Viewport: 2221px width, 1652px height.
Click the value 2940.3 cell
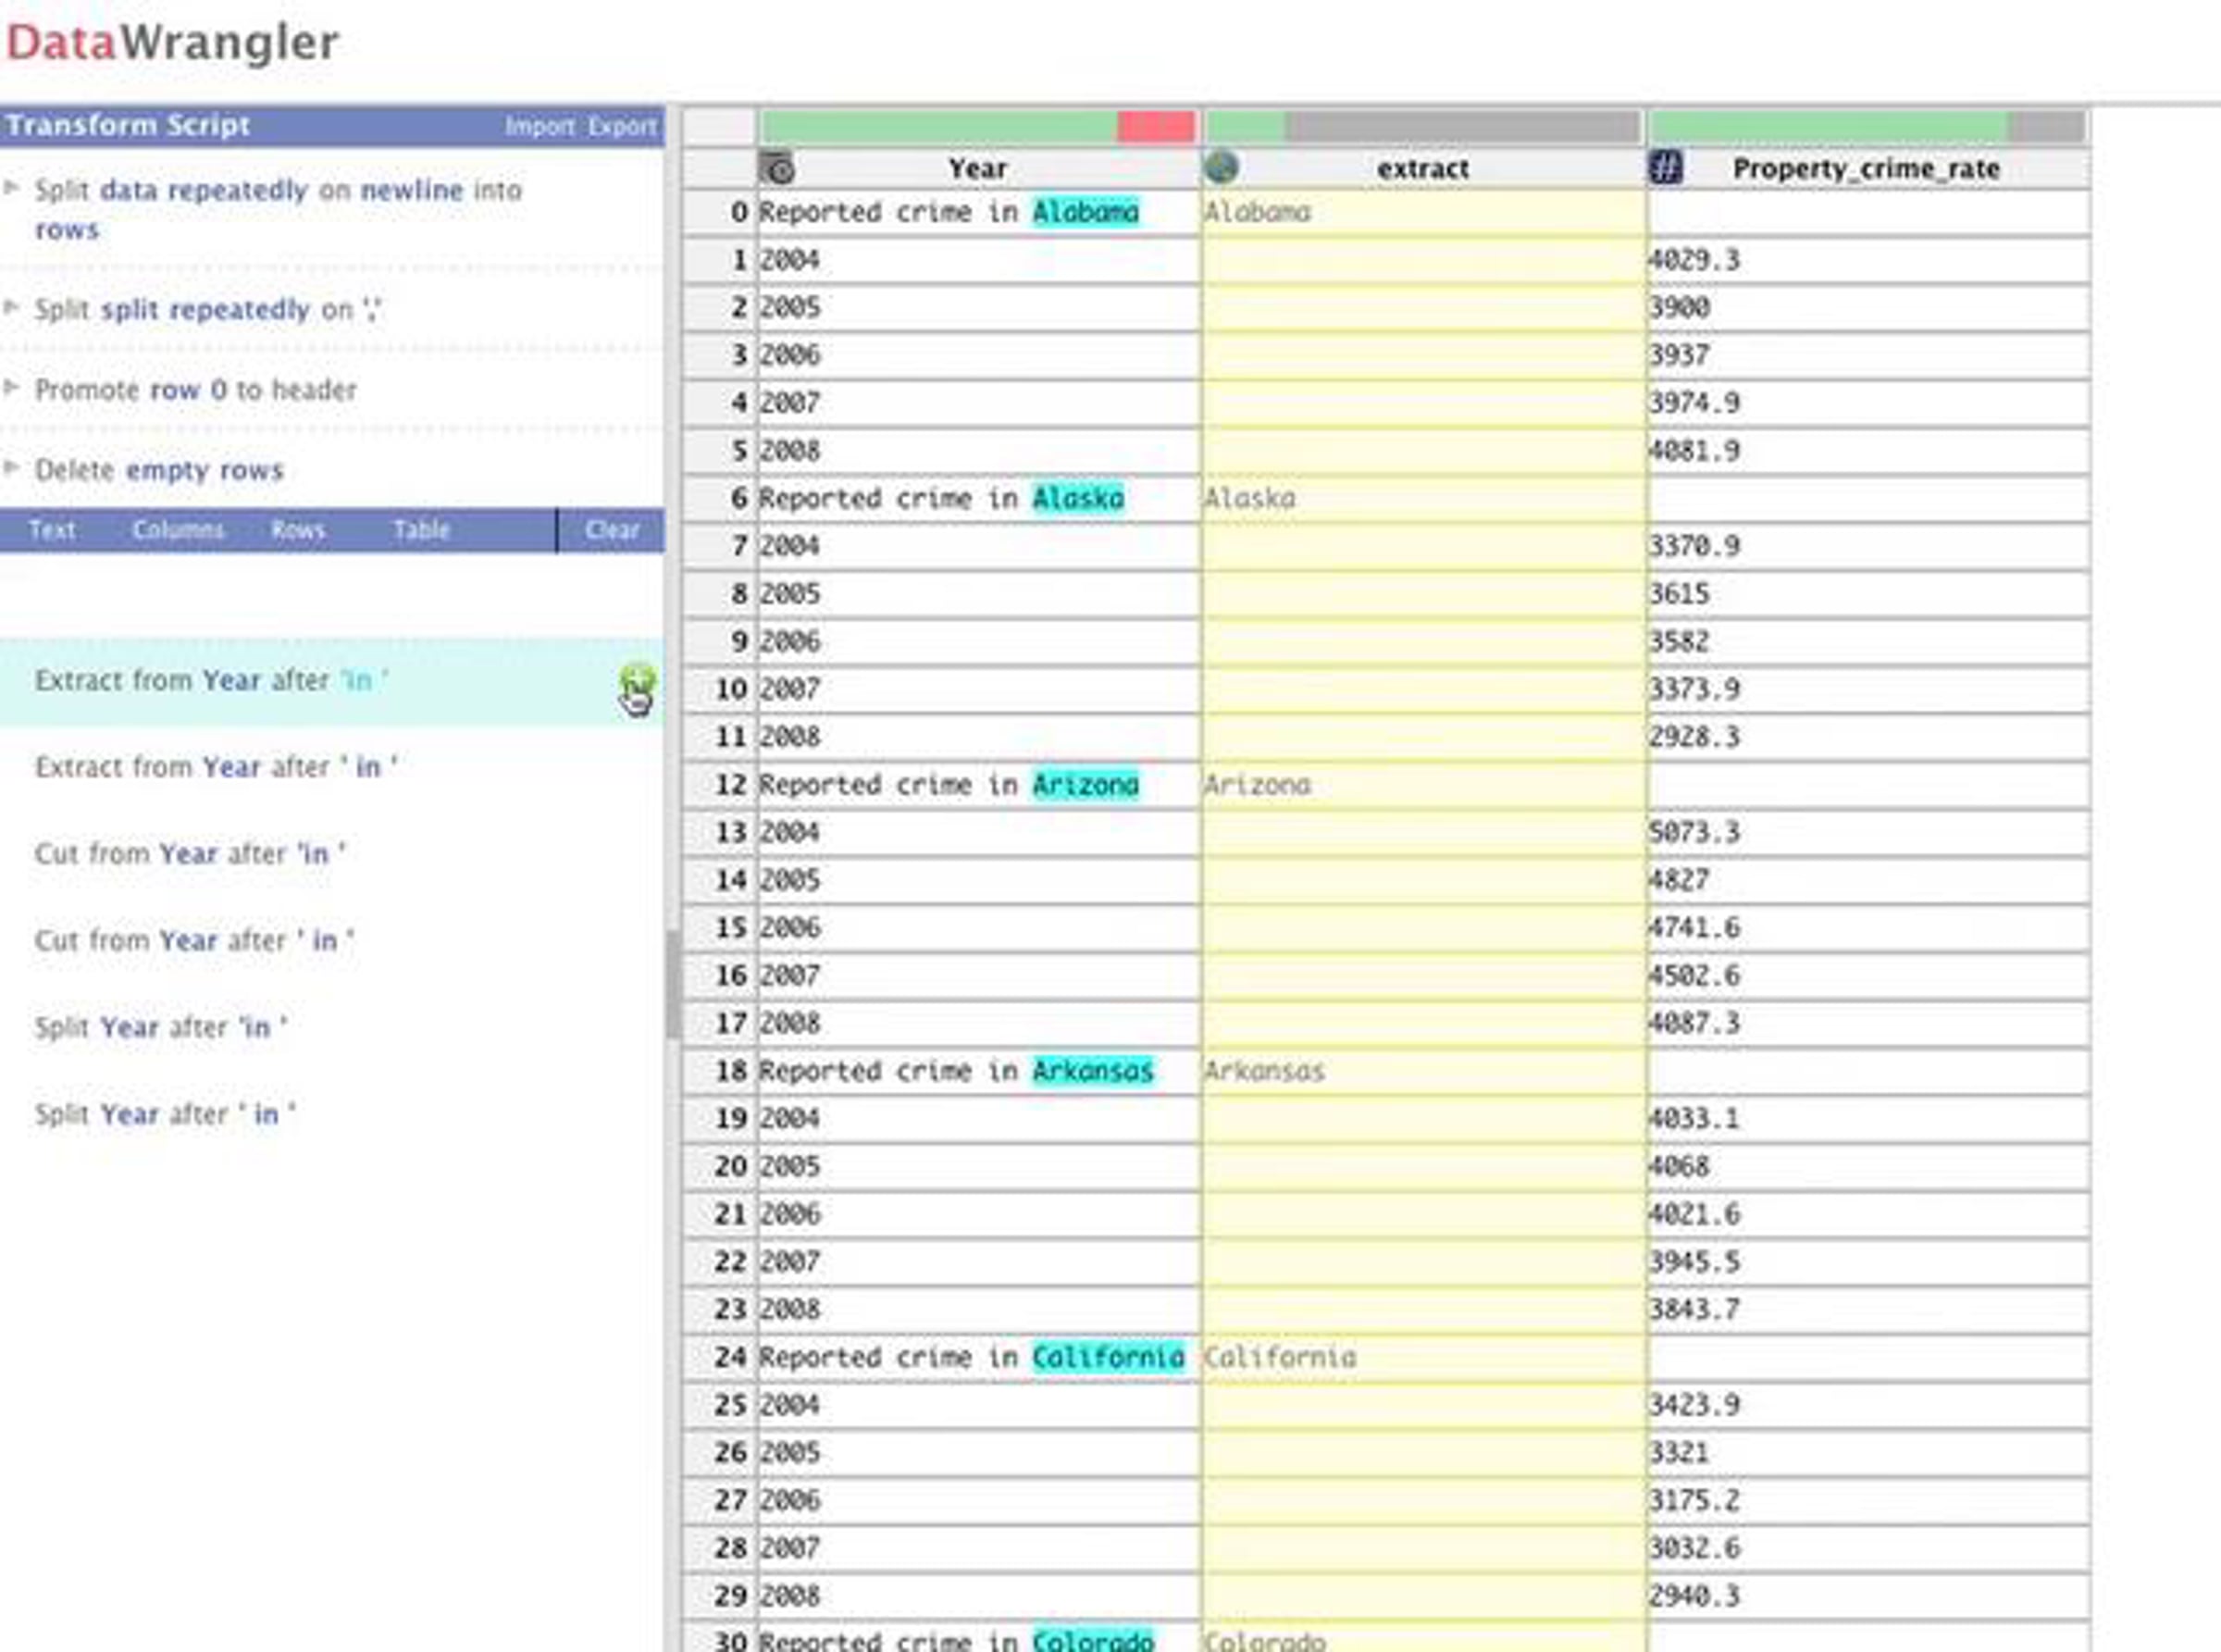1869,1596
